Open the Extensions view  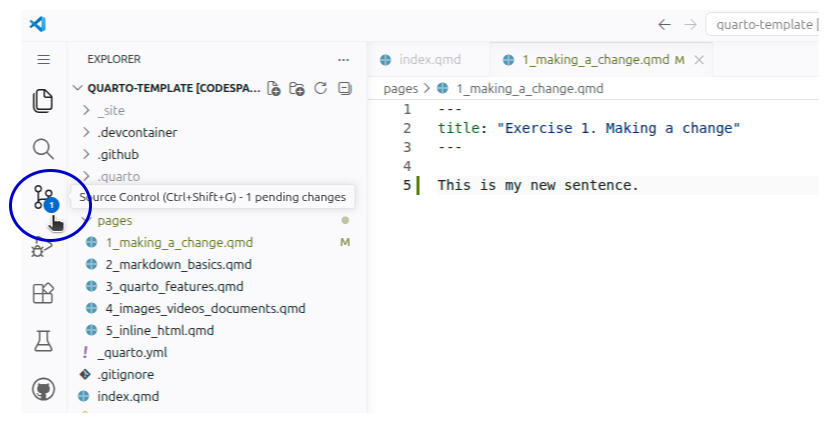pos(43,293)
